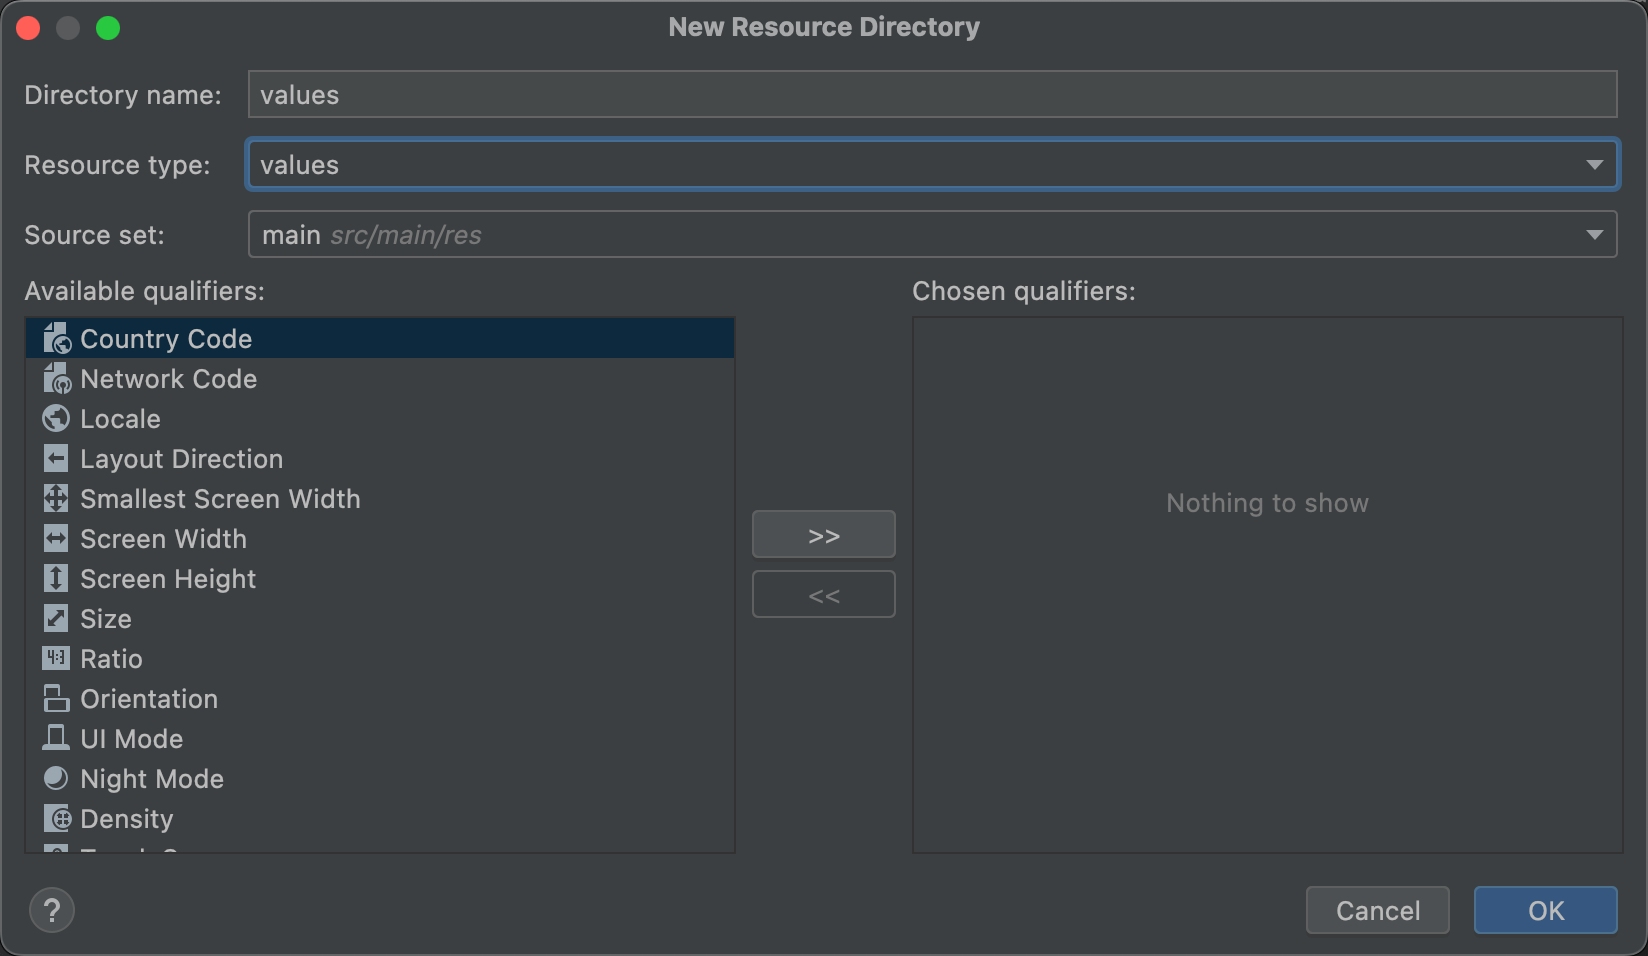This screenshot has width=1648, height=956.
Task: Add qualifier using the >> button
Action: click(823, 534)
